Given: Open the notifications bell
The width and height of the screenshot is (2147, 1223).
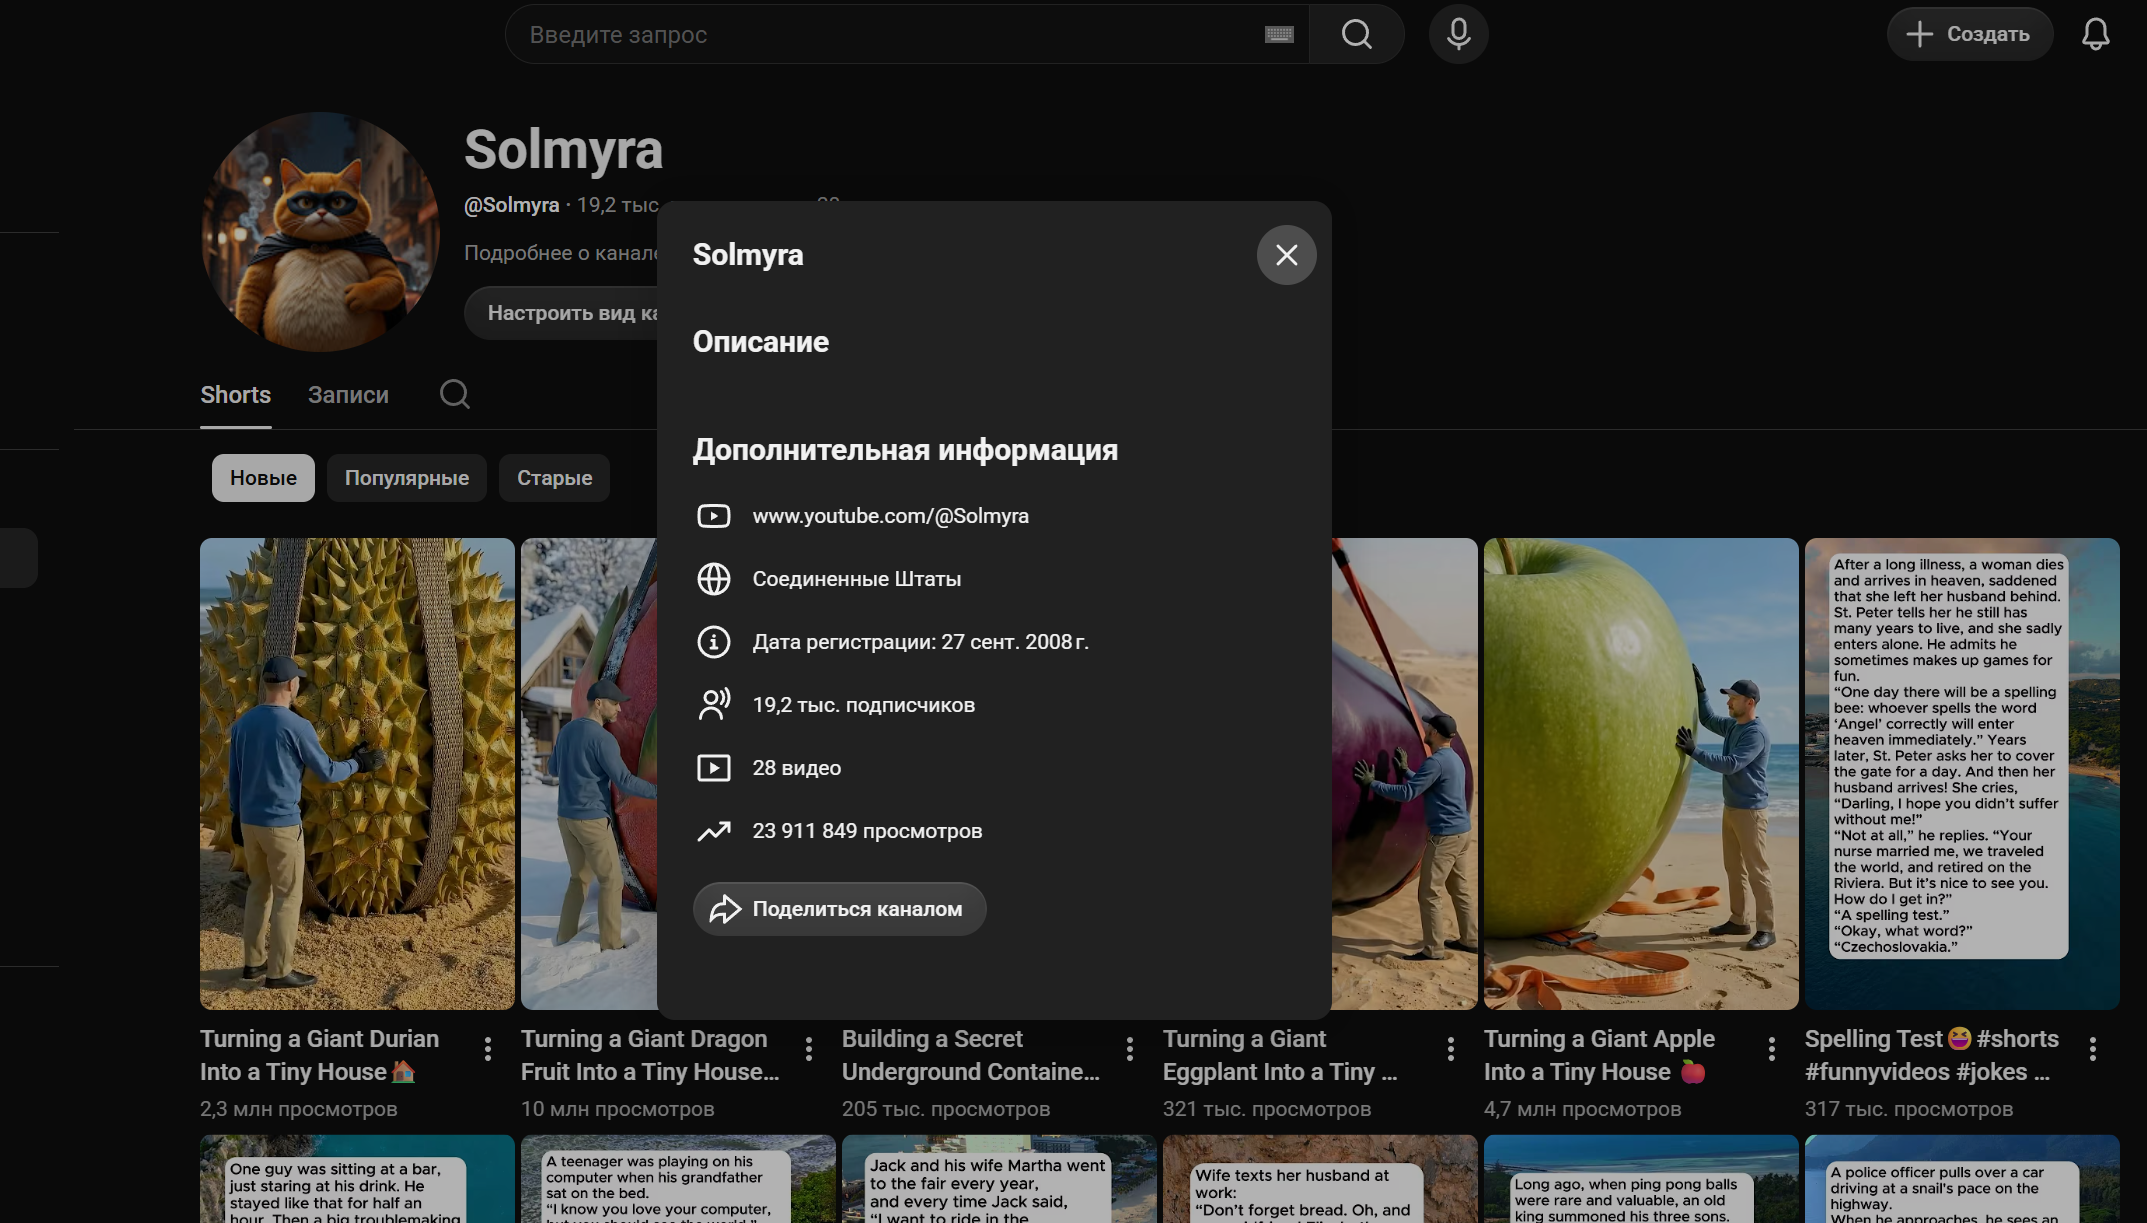Looking at the screenshot, I should pyautogui.click(x=2095, y=35).
